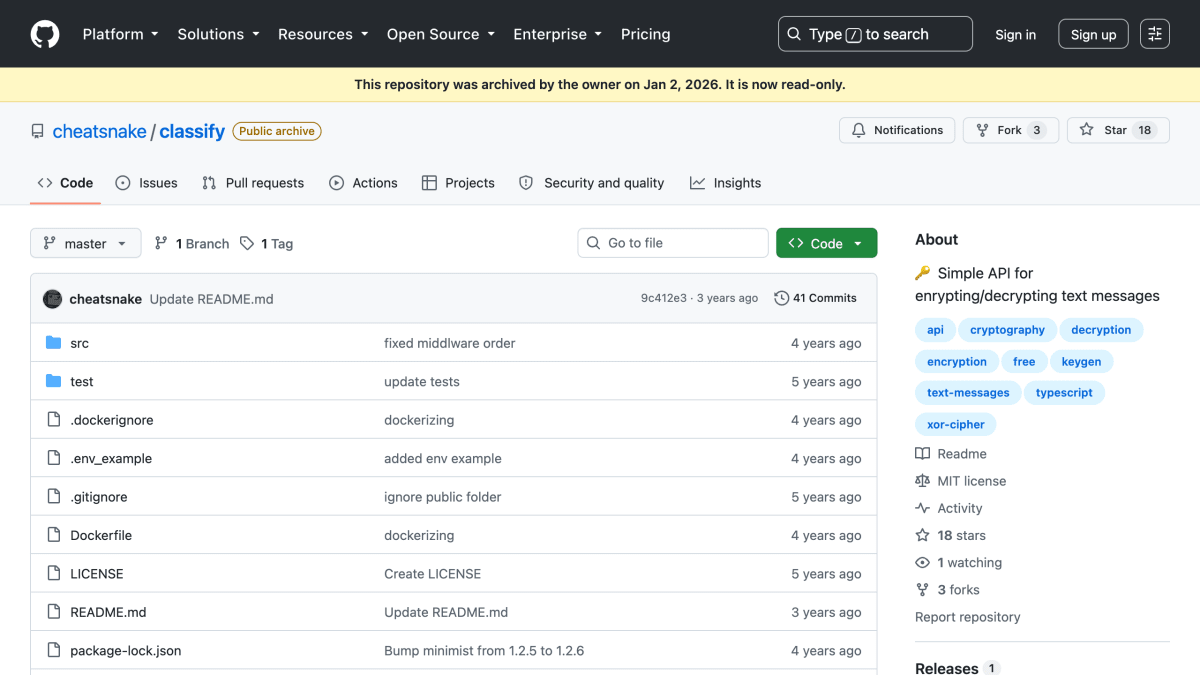Select the Code tab
This screenshot has width=1200, height=675.
pos(66,183)
